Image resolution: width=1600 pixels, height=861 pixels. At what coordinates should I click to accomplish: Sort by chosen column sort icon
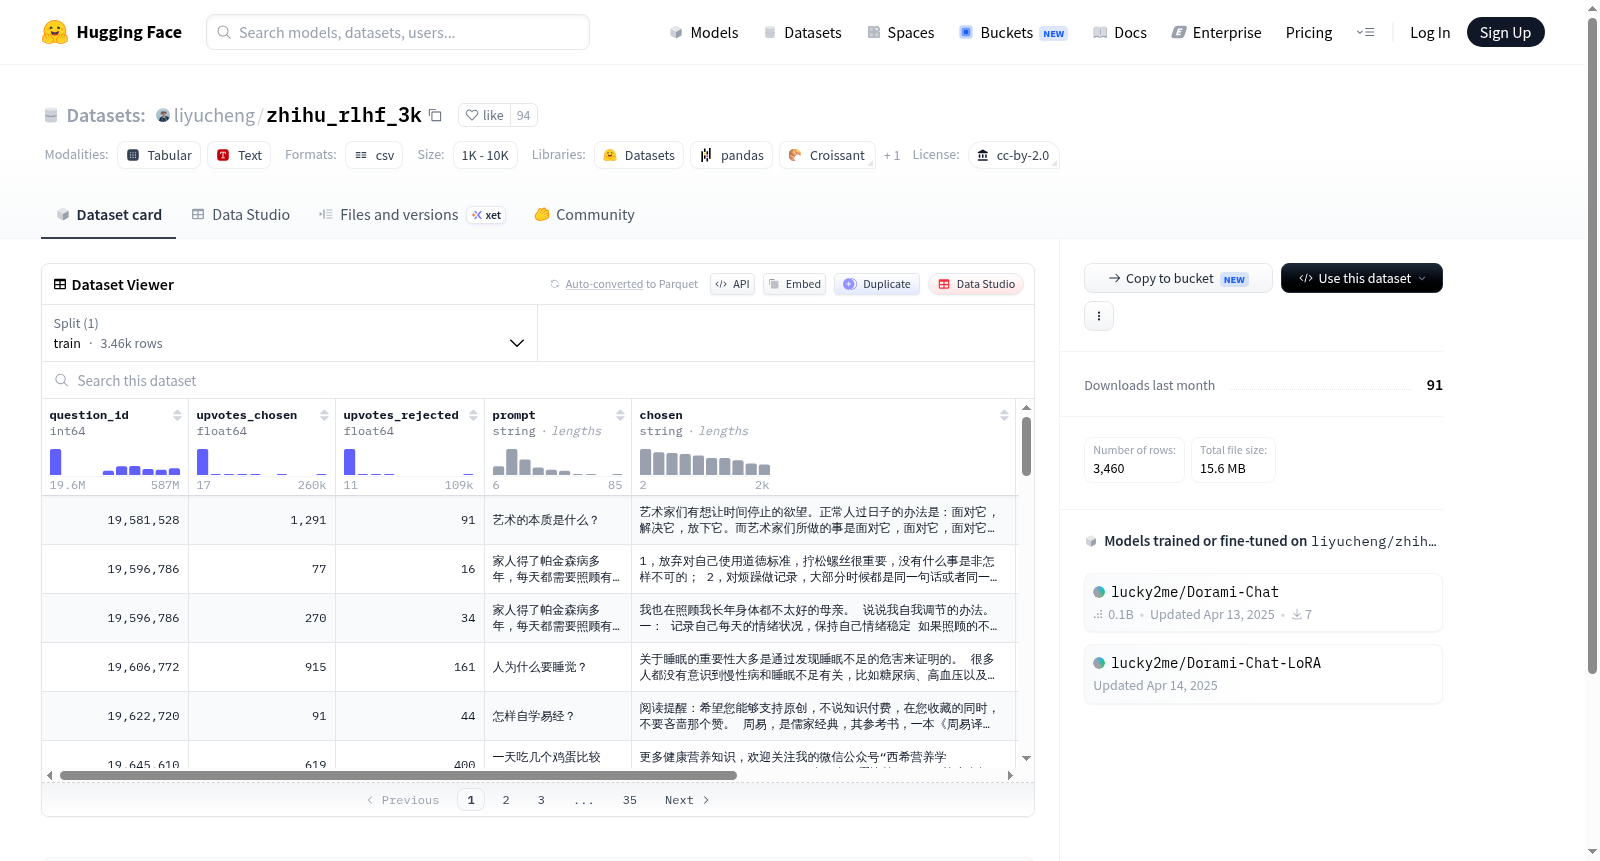point(1004,415)
